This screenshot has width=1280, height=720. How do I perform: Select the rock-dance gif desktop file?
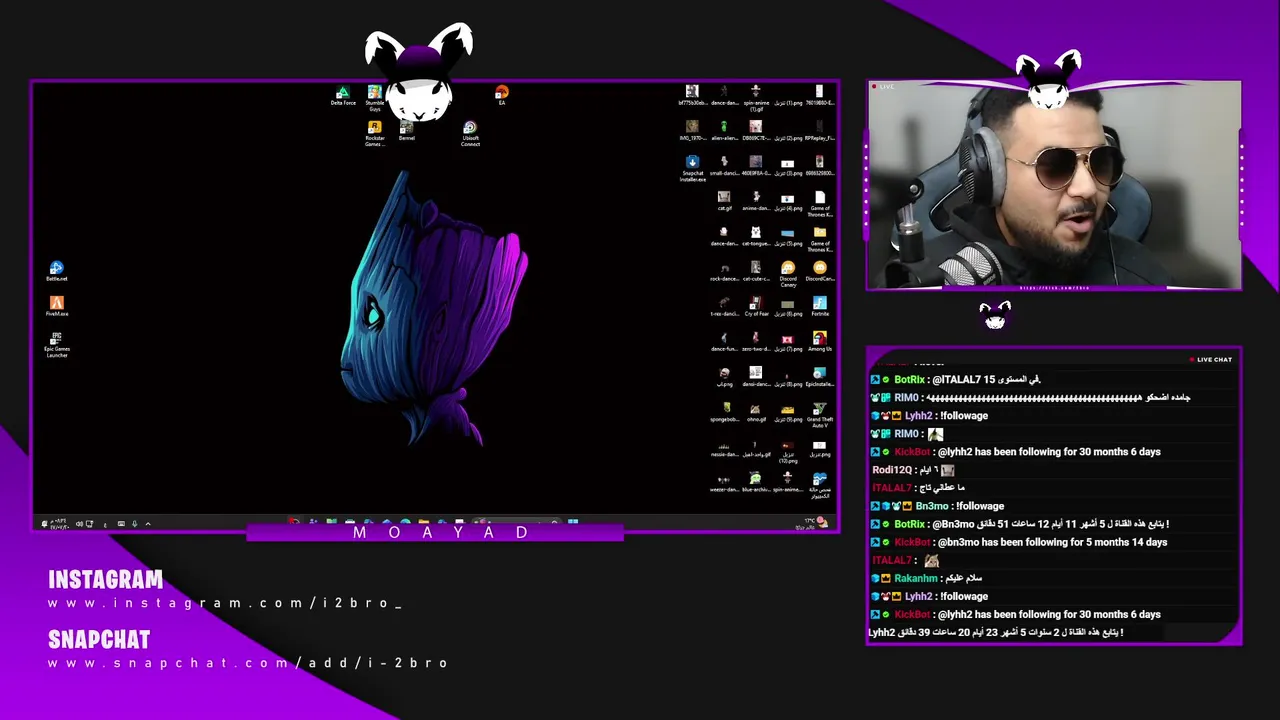tap(724, 271)
